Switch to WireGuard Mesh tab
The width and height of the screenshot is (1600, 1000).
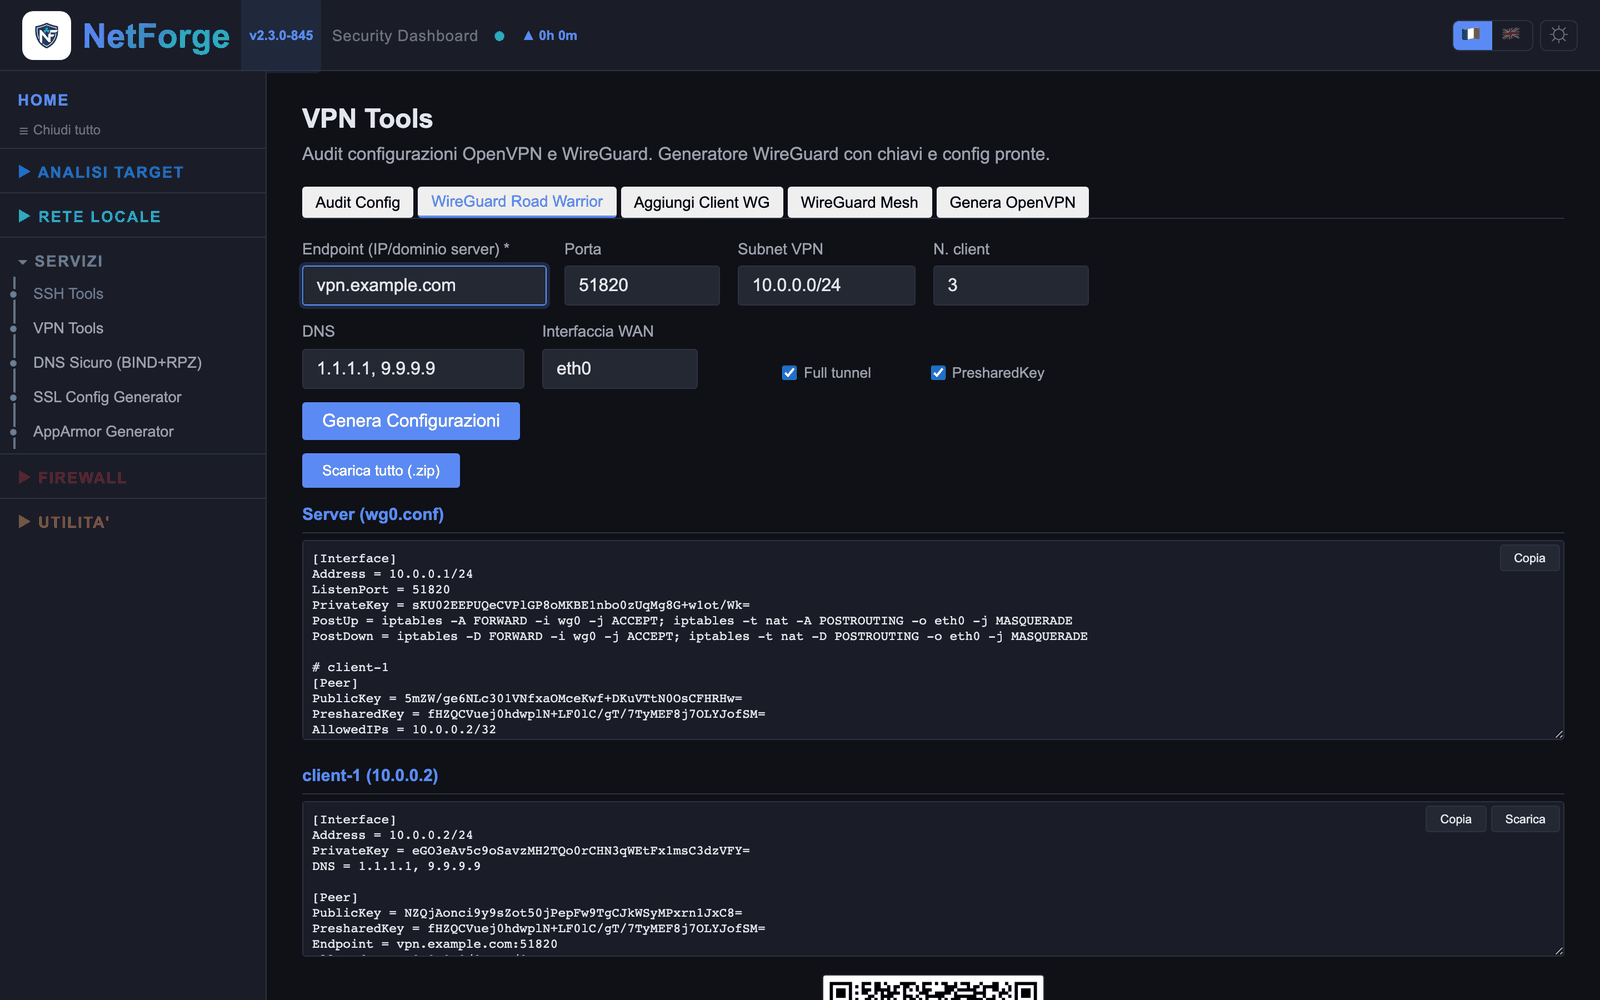coord(859,202)
